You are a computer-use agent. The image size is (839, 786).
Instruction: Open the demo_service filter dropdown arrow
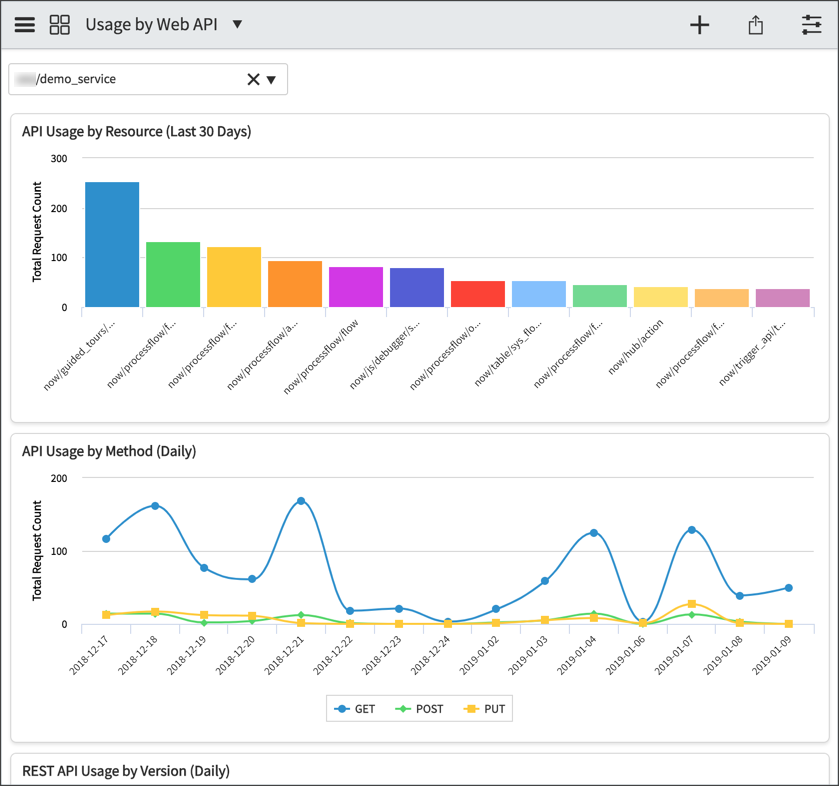(x=272, y=79)
